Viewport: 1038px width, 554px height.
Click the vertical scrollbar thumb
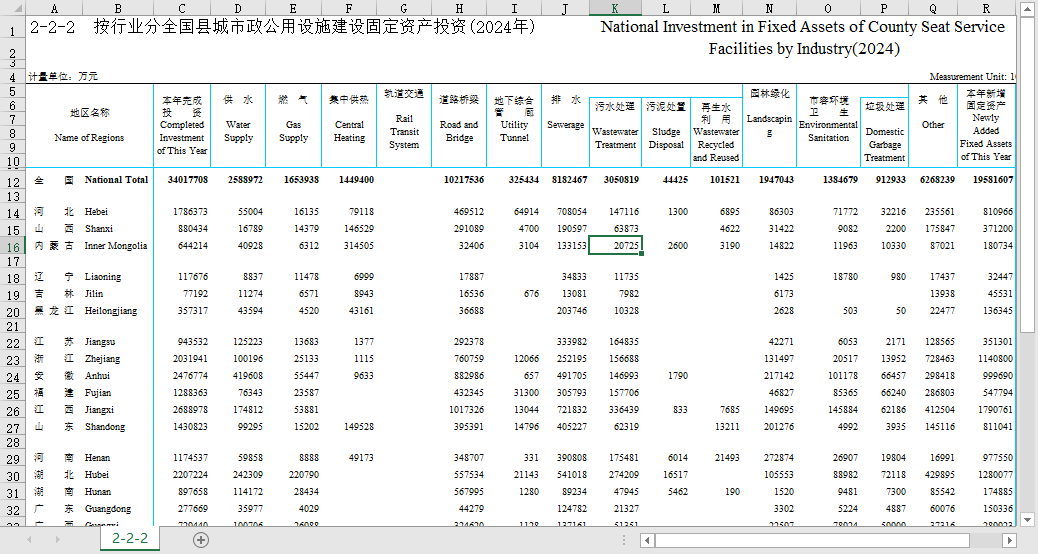(x=1027, y=175)
